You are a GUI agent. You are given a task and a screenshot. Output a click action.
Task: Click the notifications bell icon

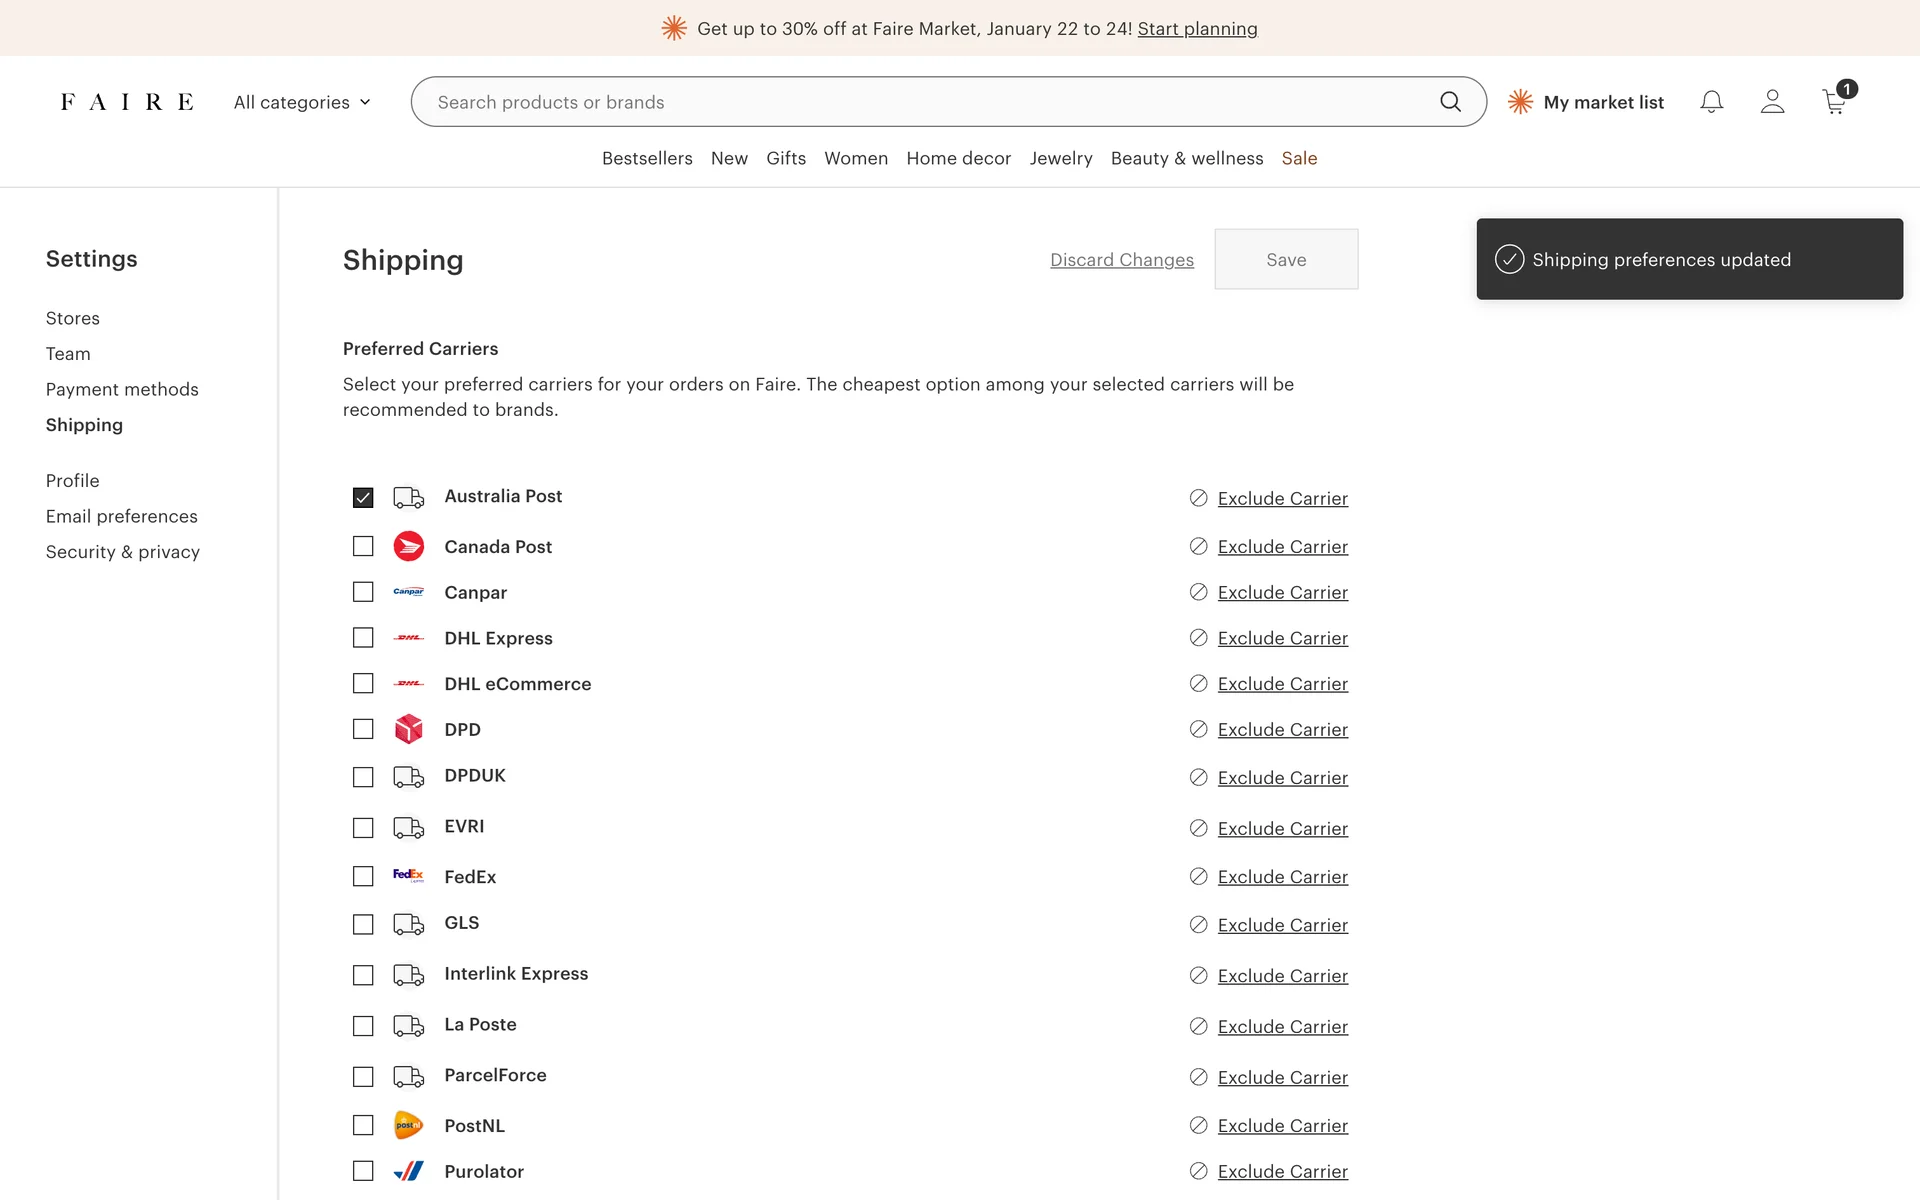pos(1711,102)
